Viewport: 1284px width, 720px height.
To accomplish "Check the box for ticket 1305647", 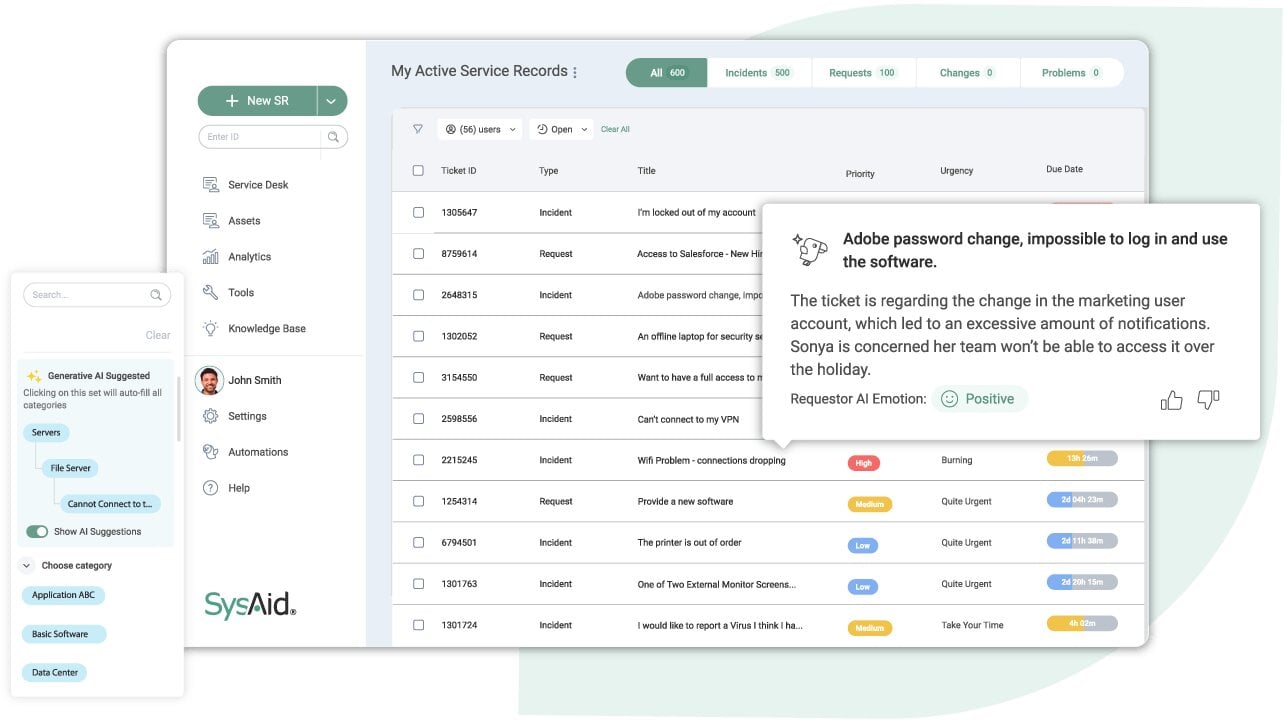I will (418, 213).
